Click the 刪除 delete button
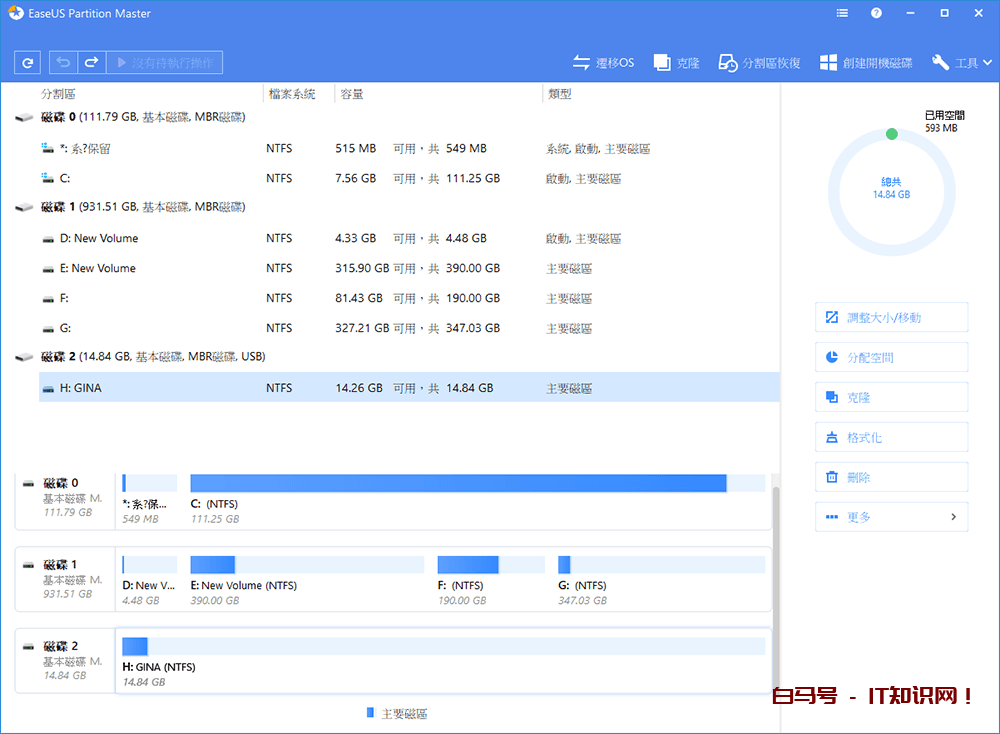The height and width of the screenshot is (734, 1000). click(x=891, y=477)
